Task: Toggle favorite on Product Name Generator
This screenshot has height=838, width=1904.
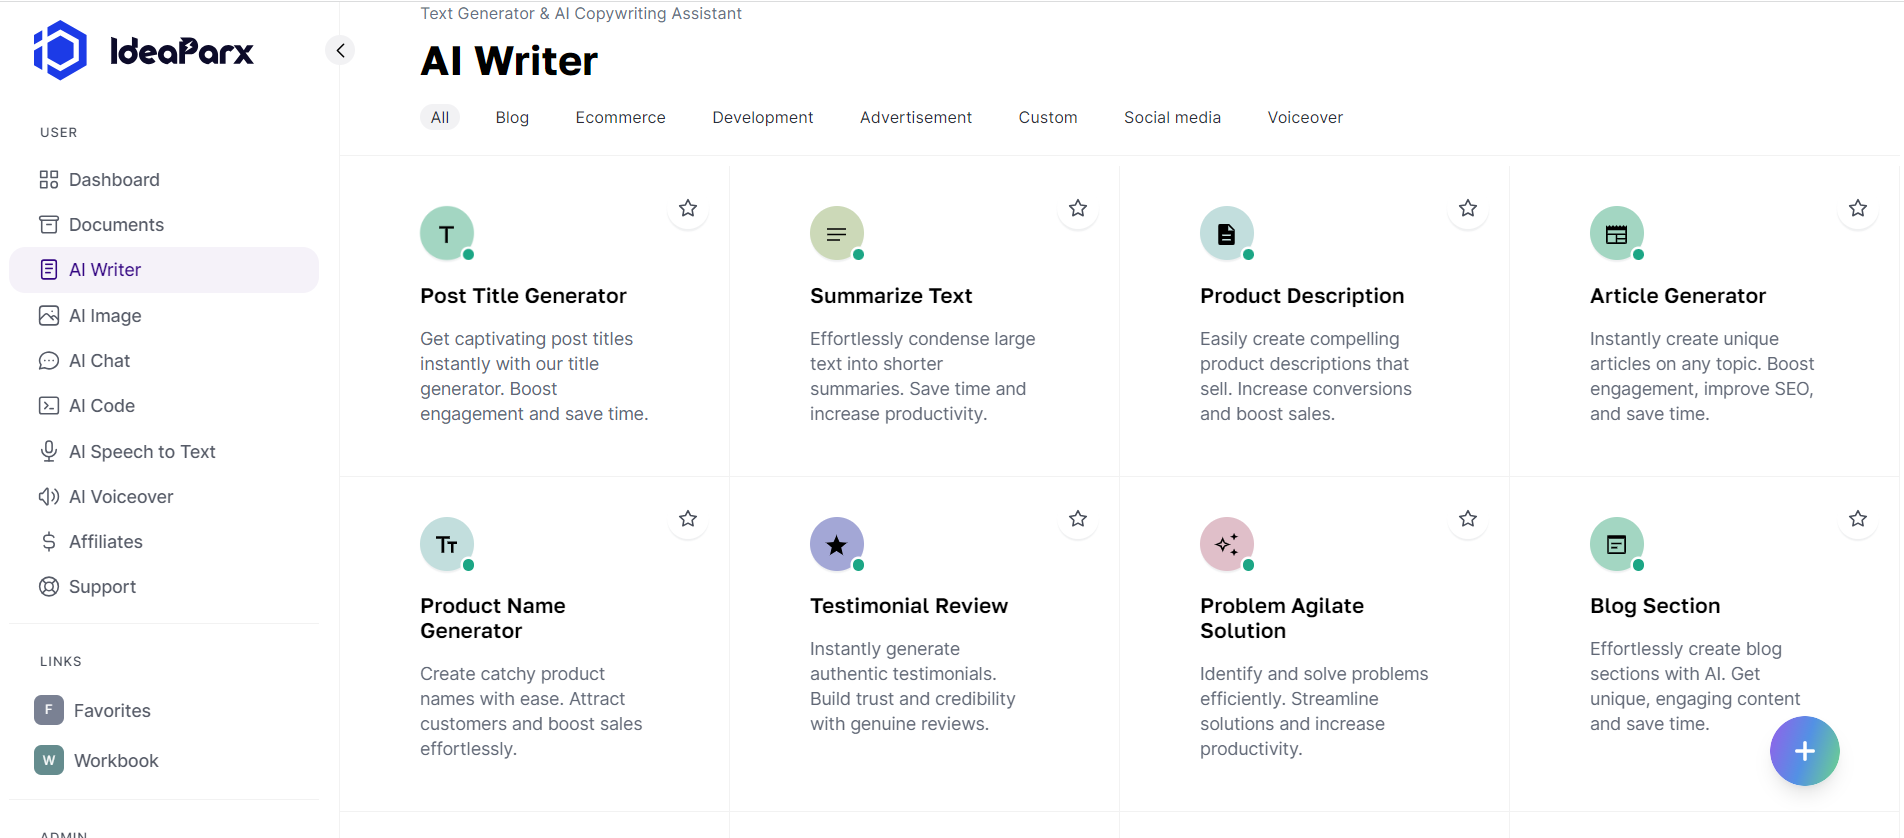Action: click(x=688, y=519)
